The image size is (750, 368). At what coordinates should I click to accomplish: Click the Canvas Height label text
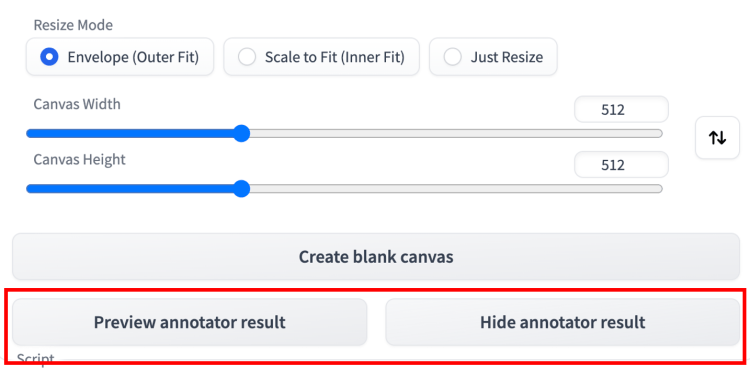(79, 159)
